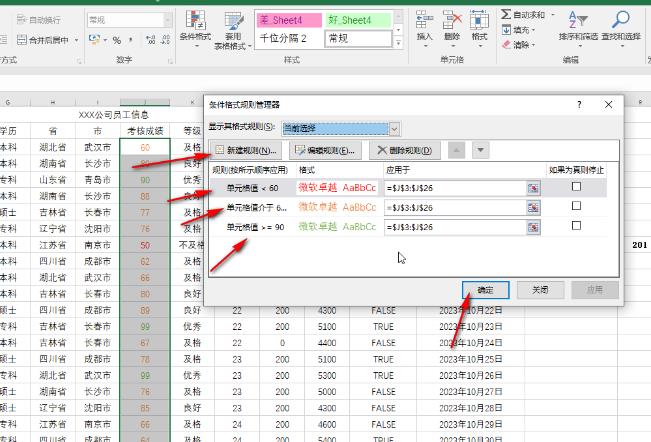The image size is (651, 442).
Task: Click applies-to field of >=90 rule
Action: pos(455,227)
